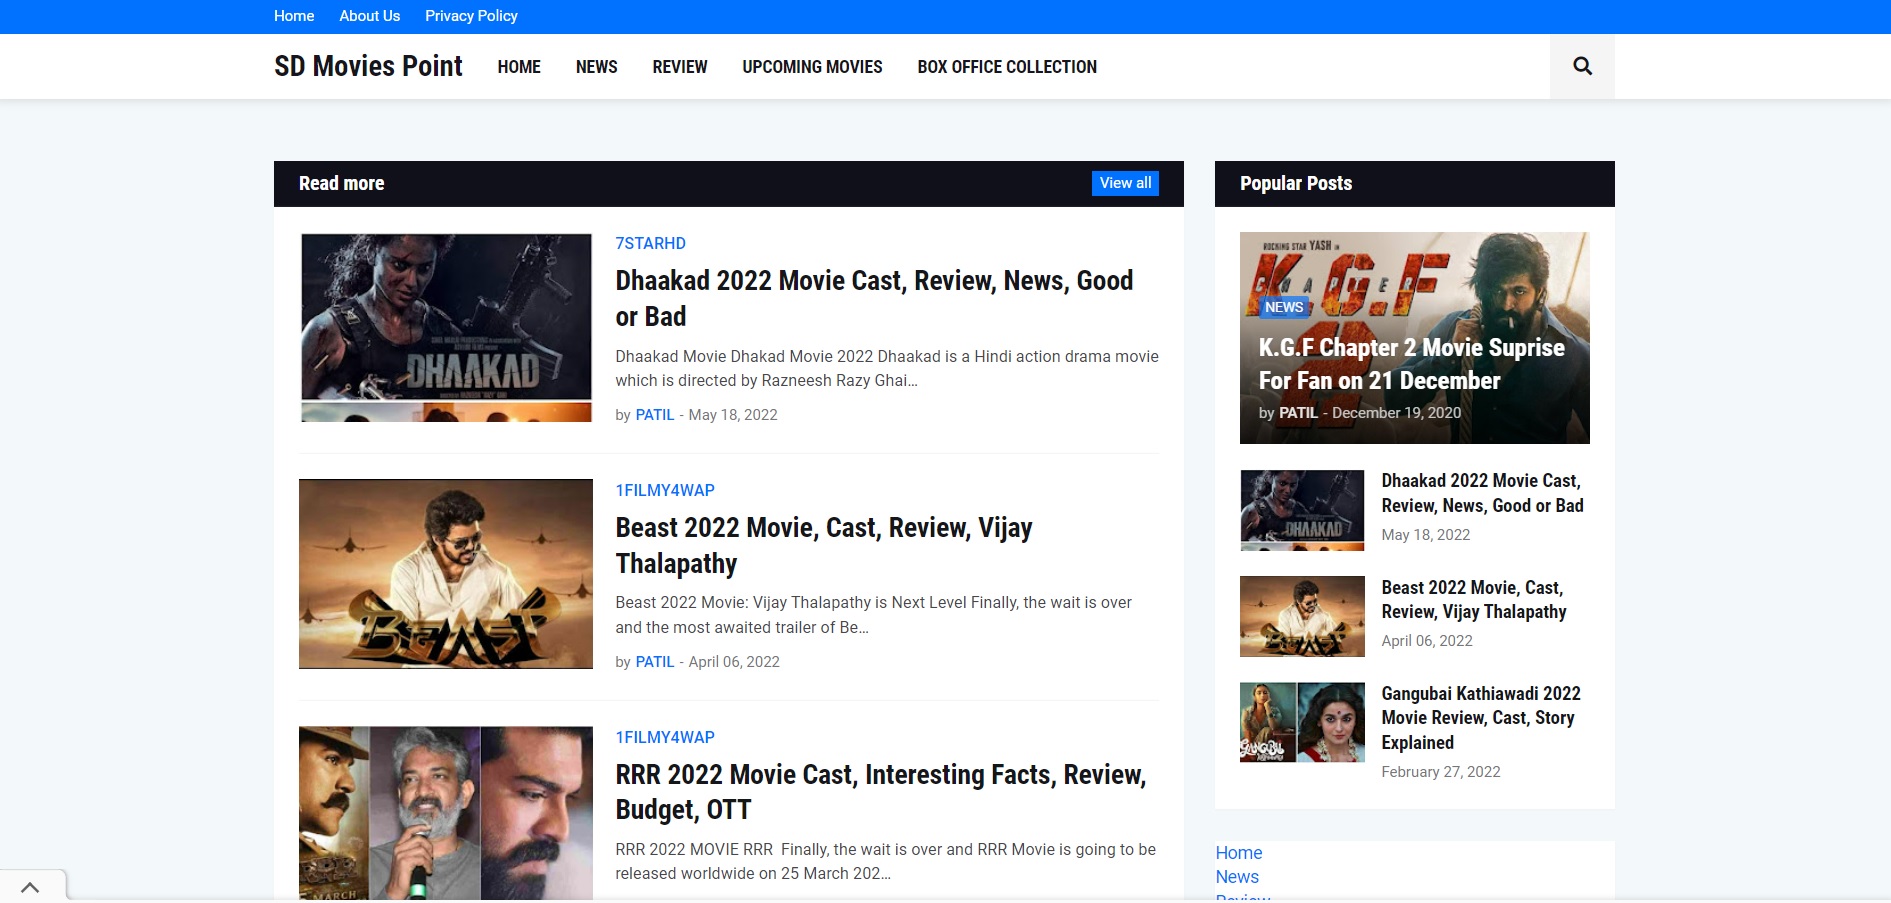Click the News link below Popular Posts

coord(1237,877)
